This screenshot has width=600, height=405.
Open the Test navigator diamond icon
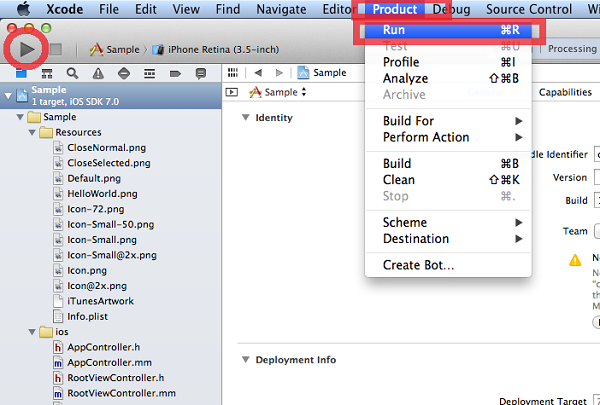(124, 73)
